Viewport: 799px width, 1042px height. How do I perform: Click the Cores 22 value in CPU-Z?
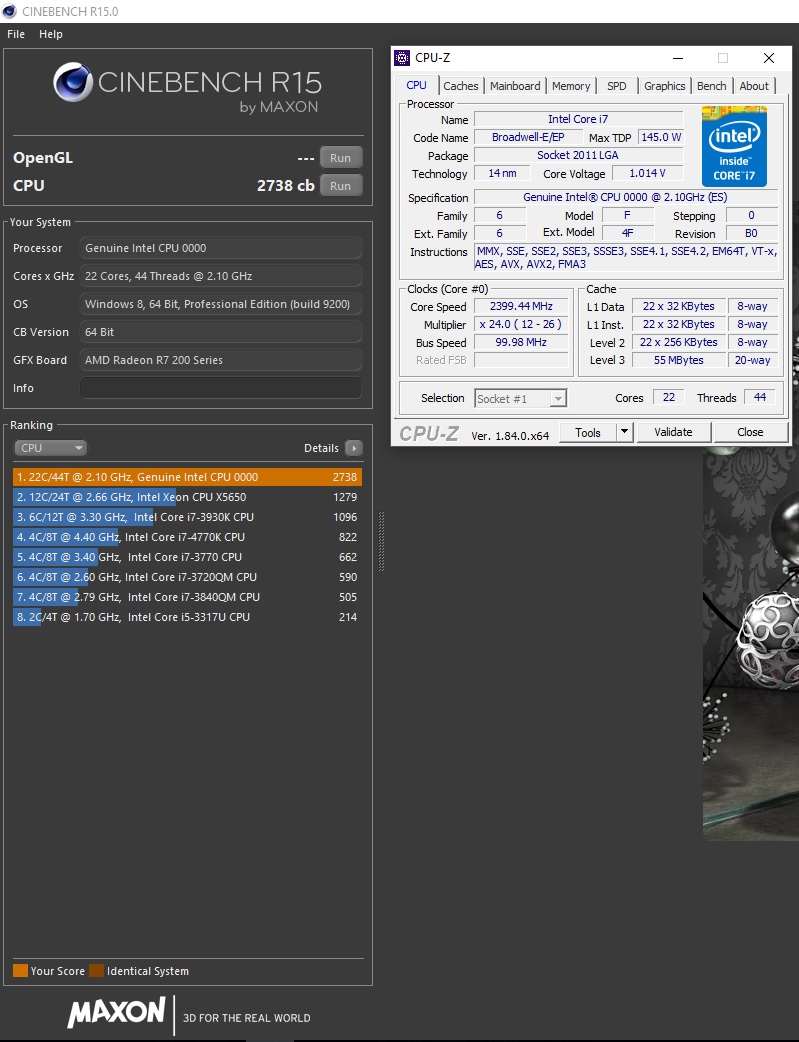click(669, 397)
